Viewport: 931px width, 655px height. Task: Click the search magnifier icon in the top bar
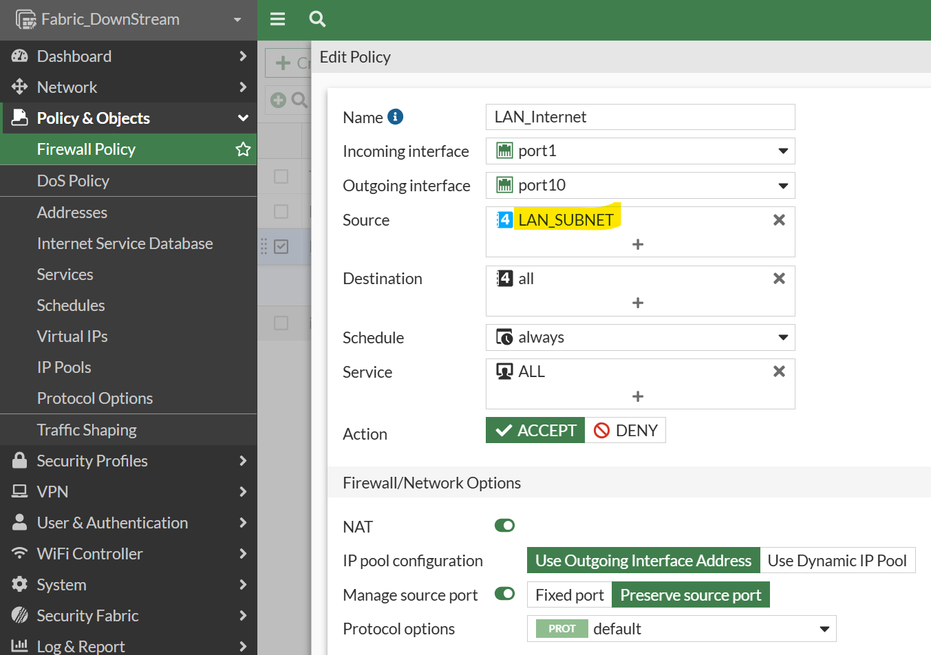pyautogui.click(x=317, y=19)
